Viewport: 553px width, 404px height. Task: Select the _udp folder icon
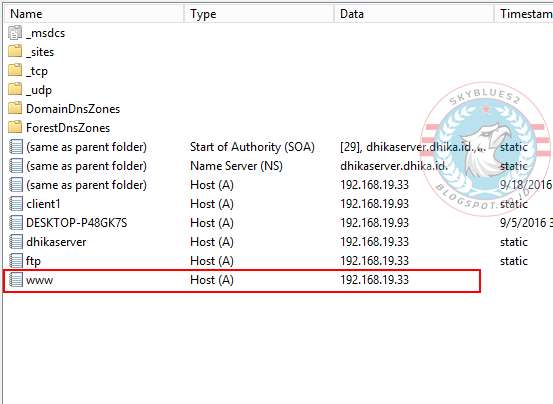pos(15,90)
